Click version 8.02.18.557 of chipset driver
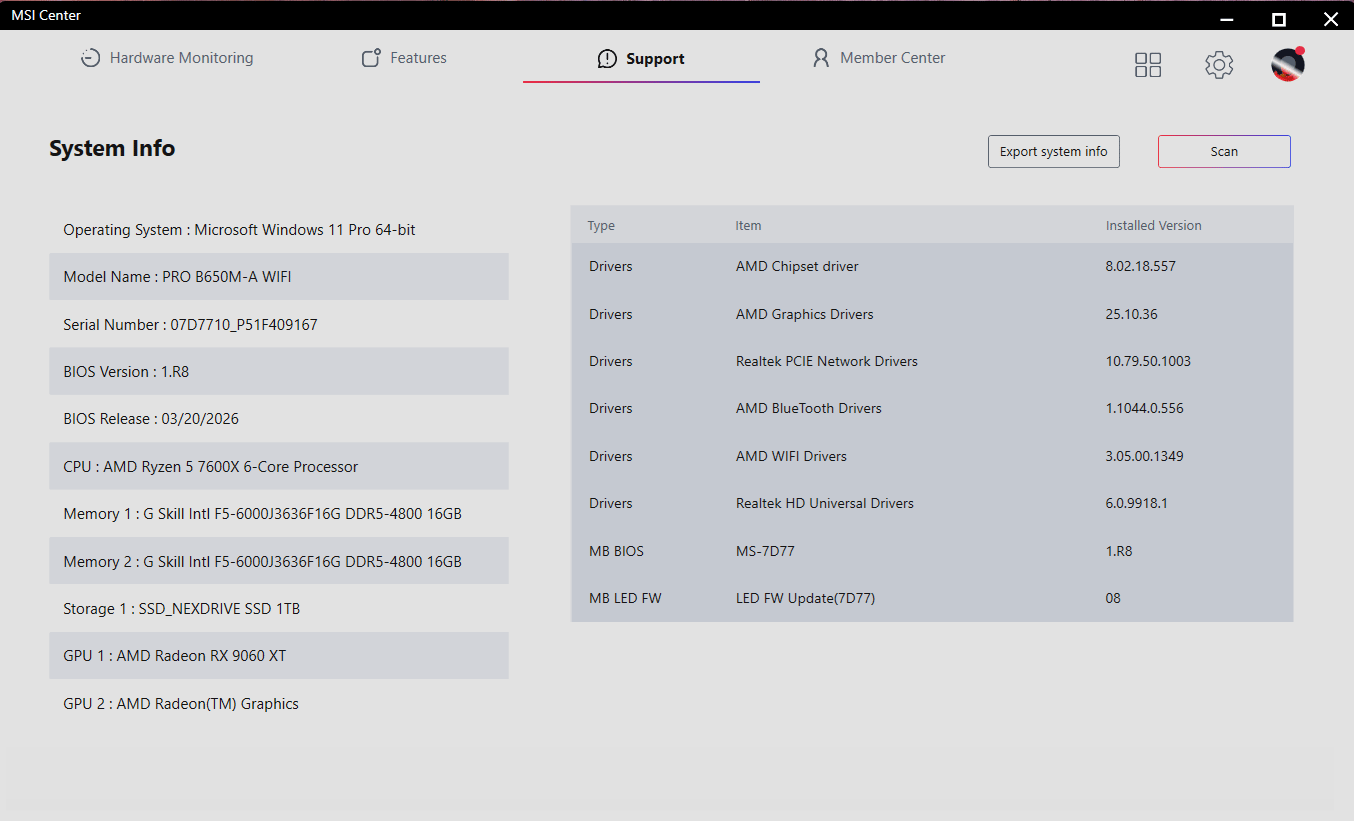This screenshot has width=1354, height=821. tap(1141, 267)
